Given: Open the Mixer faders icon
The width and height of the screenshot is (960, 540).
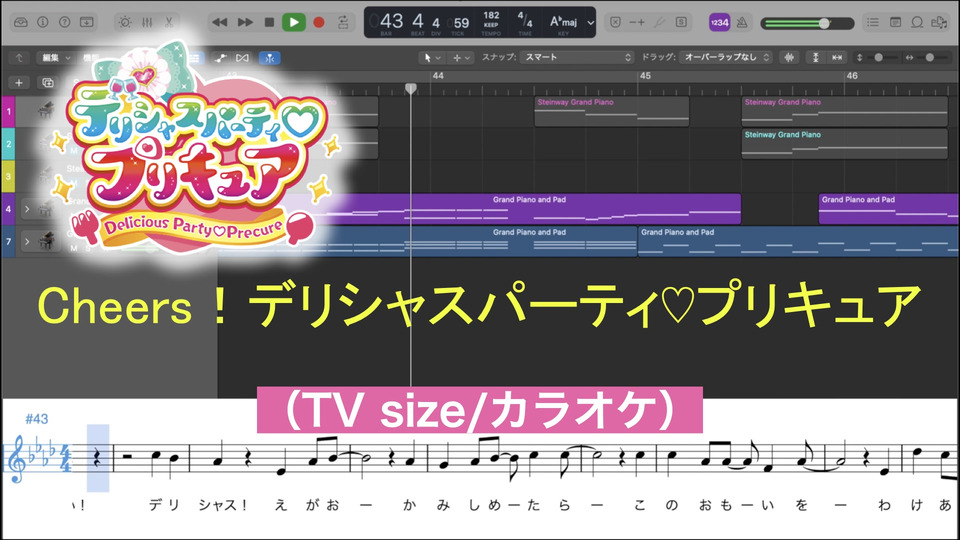Looking at the screenshot, I should click(x=147, y=22).
